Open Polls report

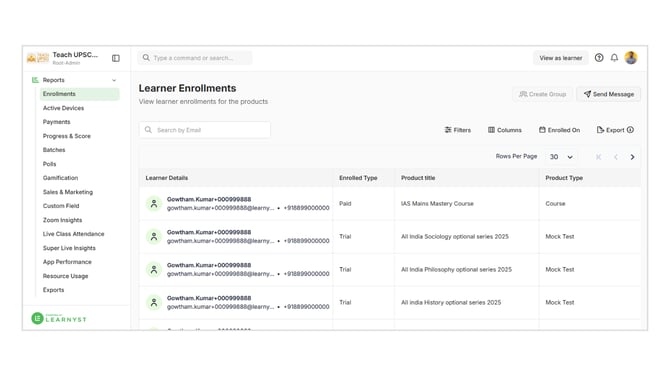[49, 164]
